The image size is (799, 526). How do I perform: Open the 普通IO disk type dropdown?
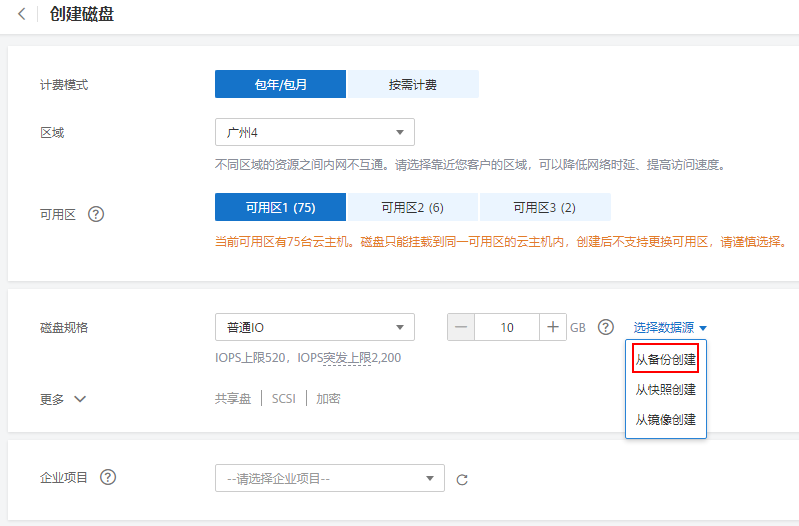pyautogui.click(x=314, y=327)
